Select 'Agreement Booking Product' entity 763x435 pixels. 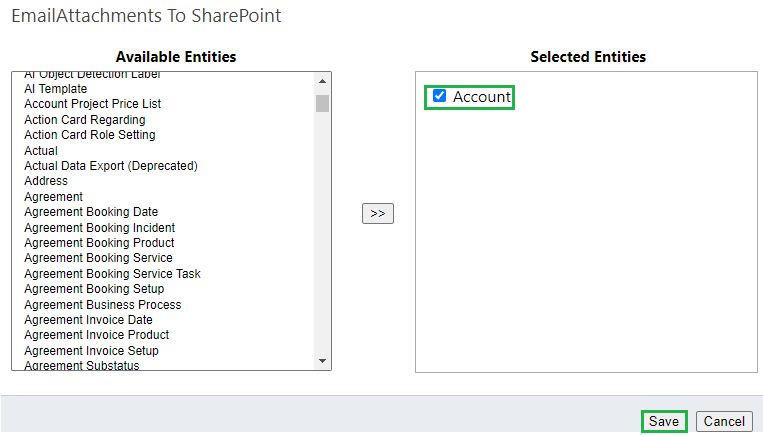[99, 243]
